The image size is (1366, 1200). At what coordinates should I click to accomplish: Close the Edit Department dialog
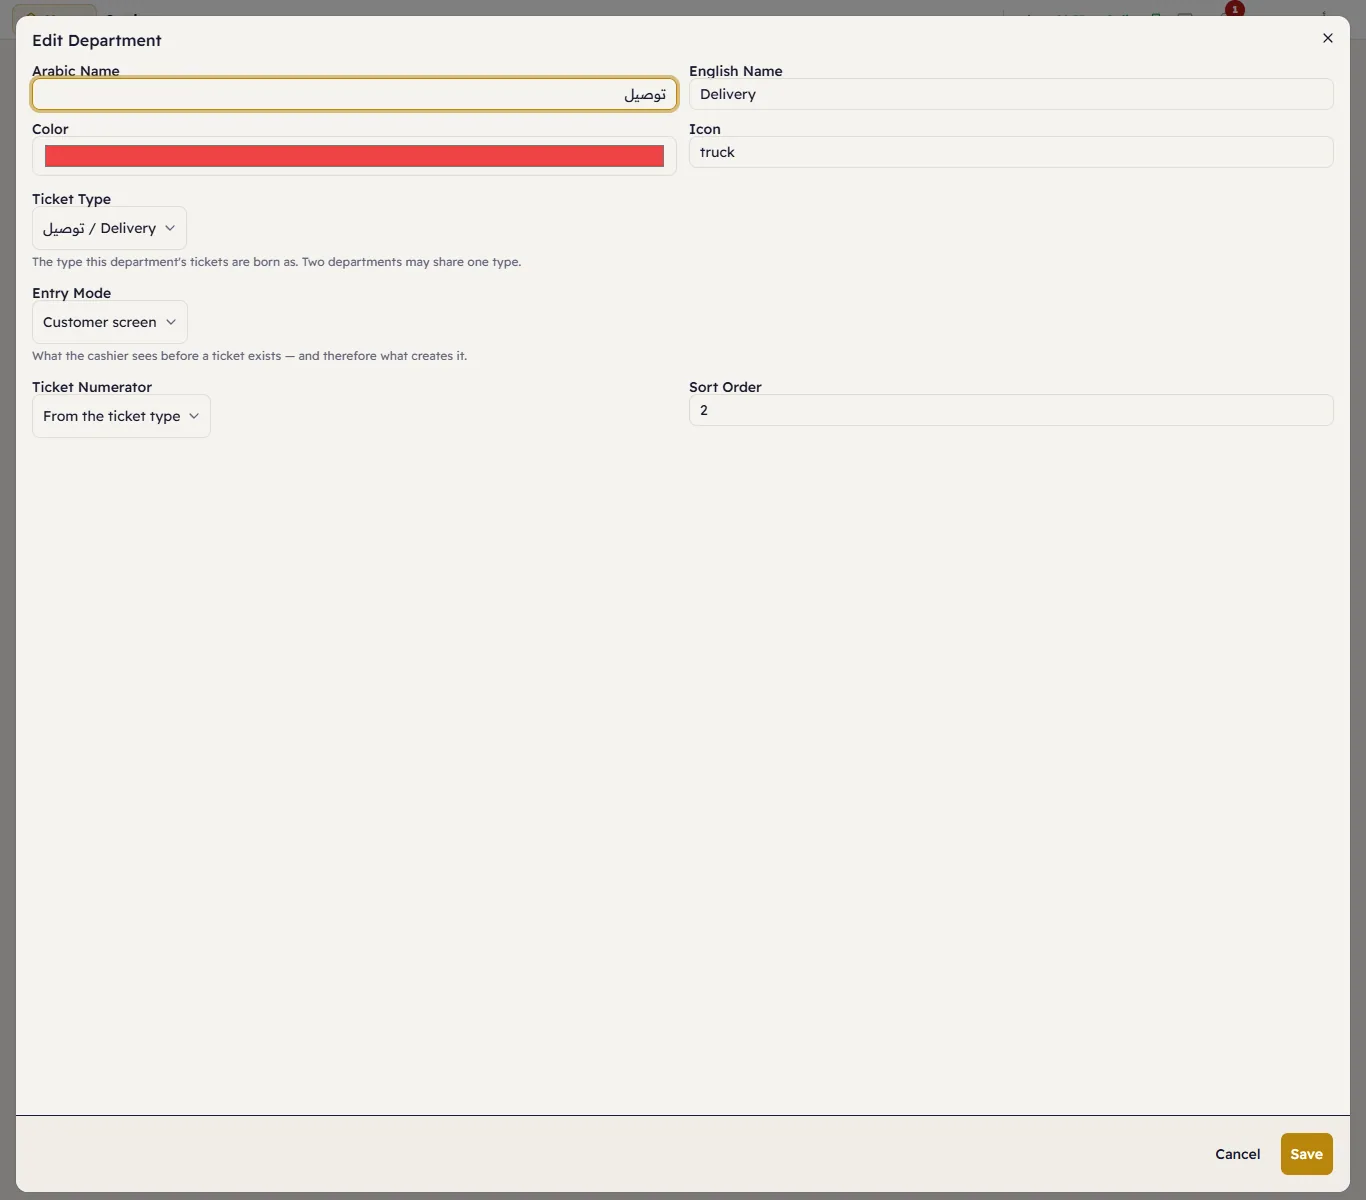point(1328,38)
